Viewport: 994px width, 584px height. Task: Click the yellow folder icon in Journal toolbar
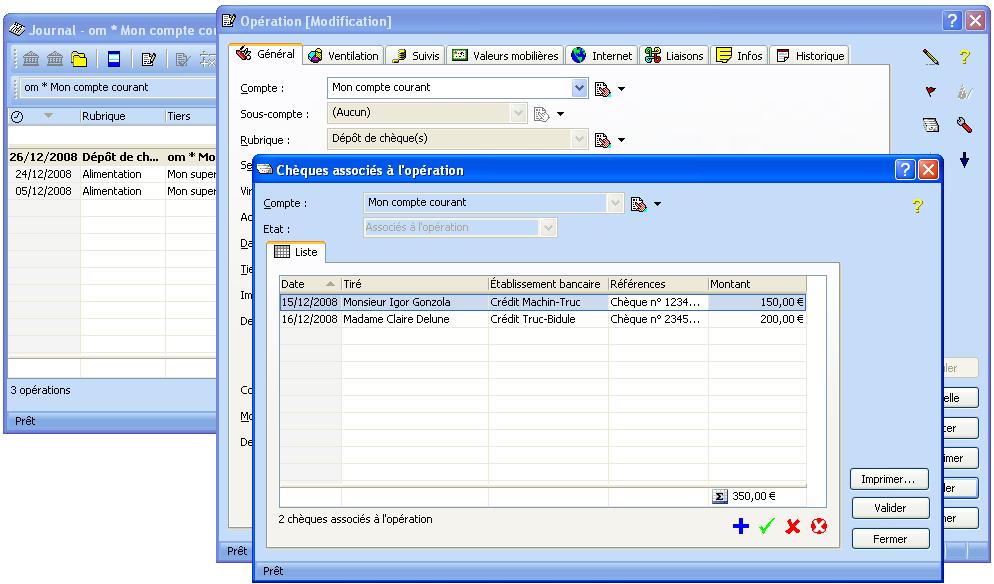point(79,59)
